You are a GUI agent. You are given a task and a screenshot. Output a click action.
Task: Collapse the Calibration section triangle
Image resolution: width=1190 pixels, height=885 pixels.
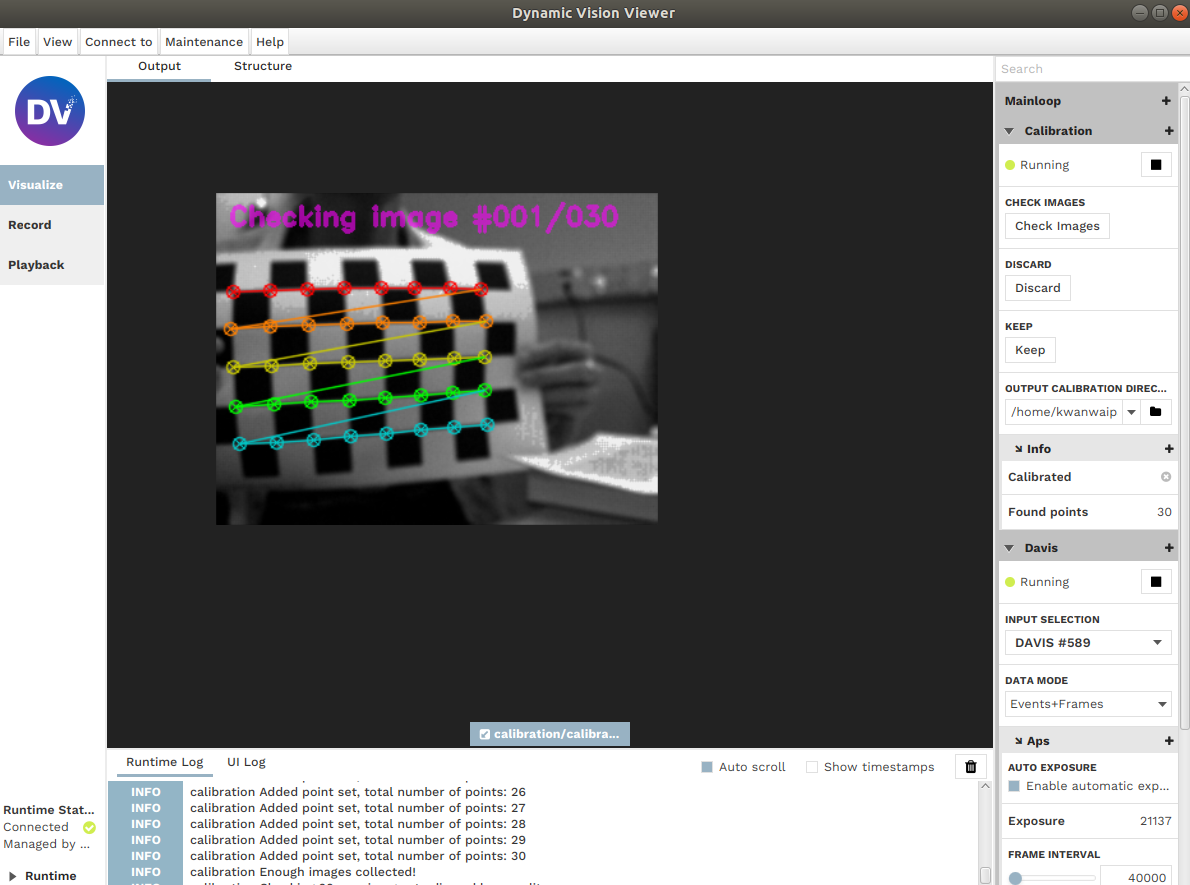(x=1009, y=131)
